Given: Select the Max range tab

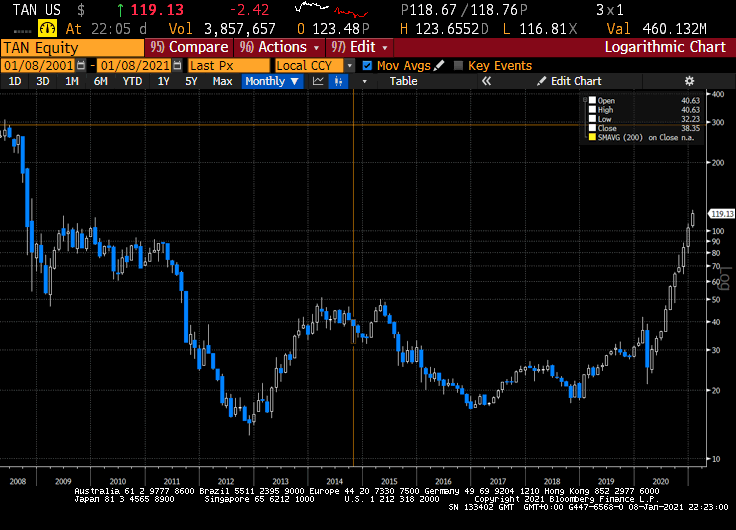Looking at the screenshot, I should pos(222,81).
